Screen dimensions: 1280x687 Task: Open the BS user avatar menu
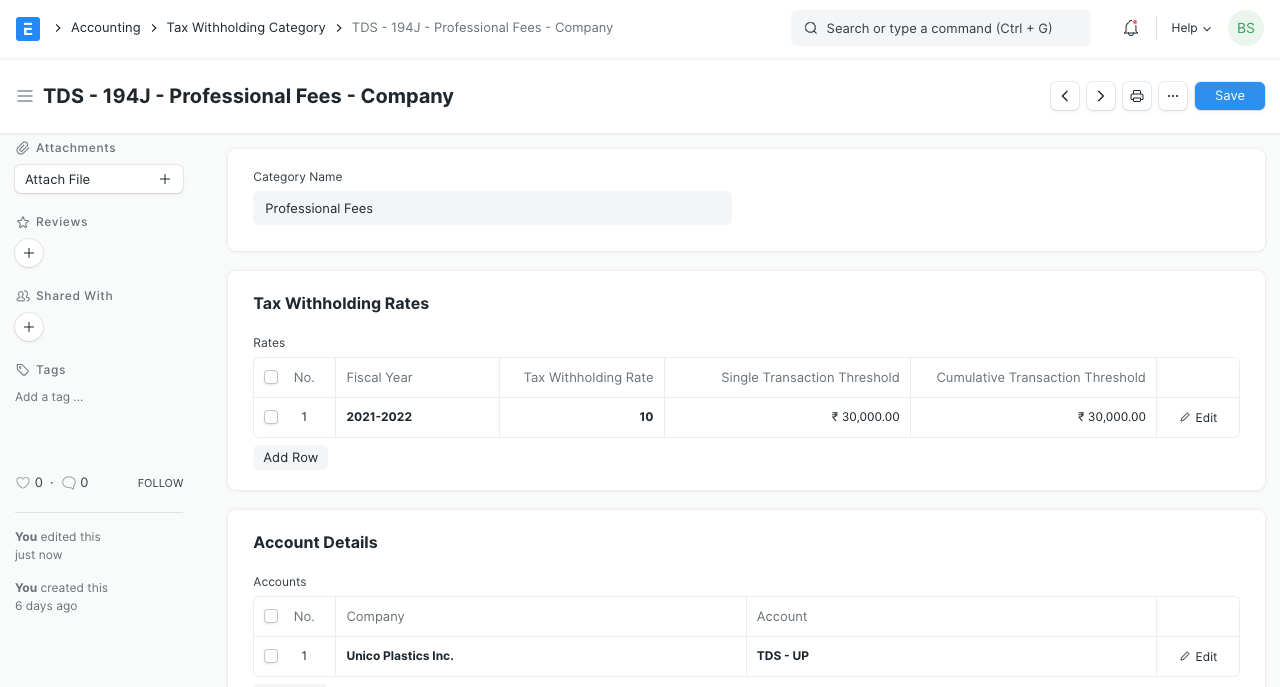(x=1245, y=28)
